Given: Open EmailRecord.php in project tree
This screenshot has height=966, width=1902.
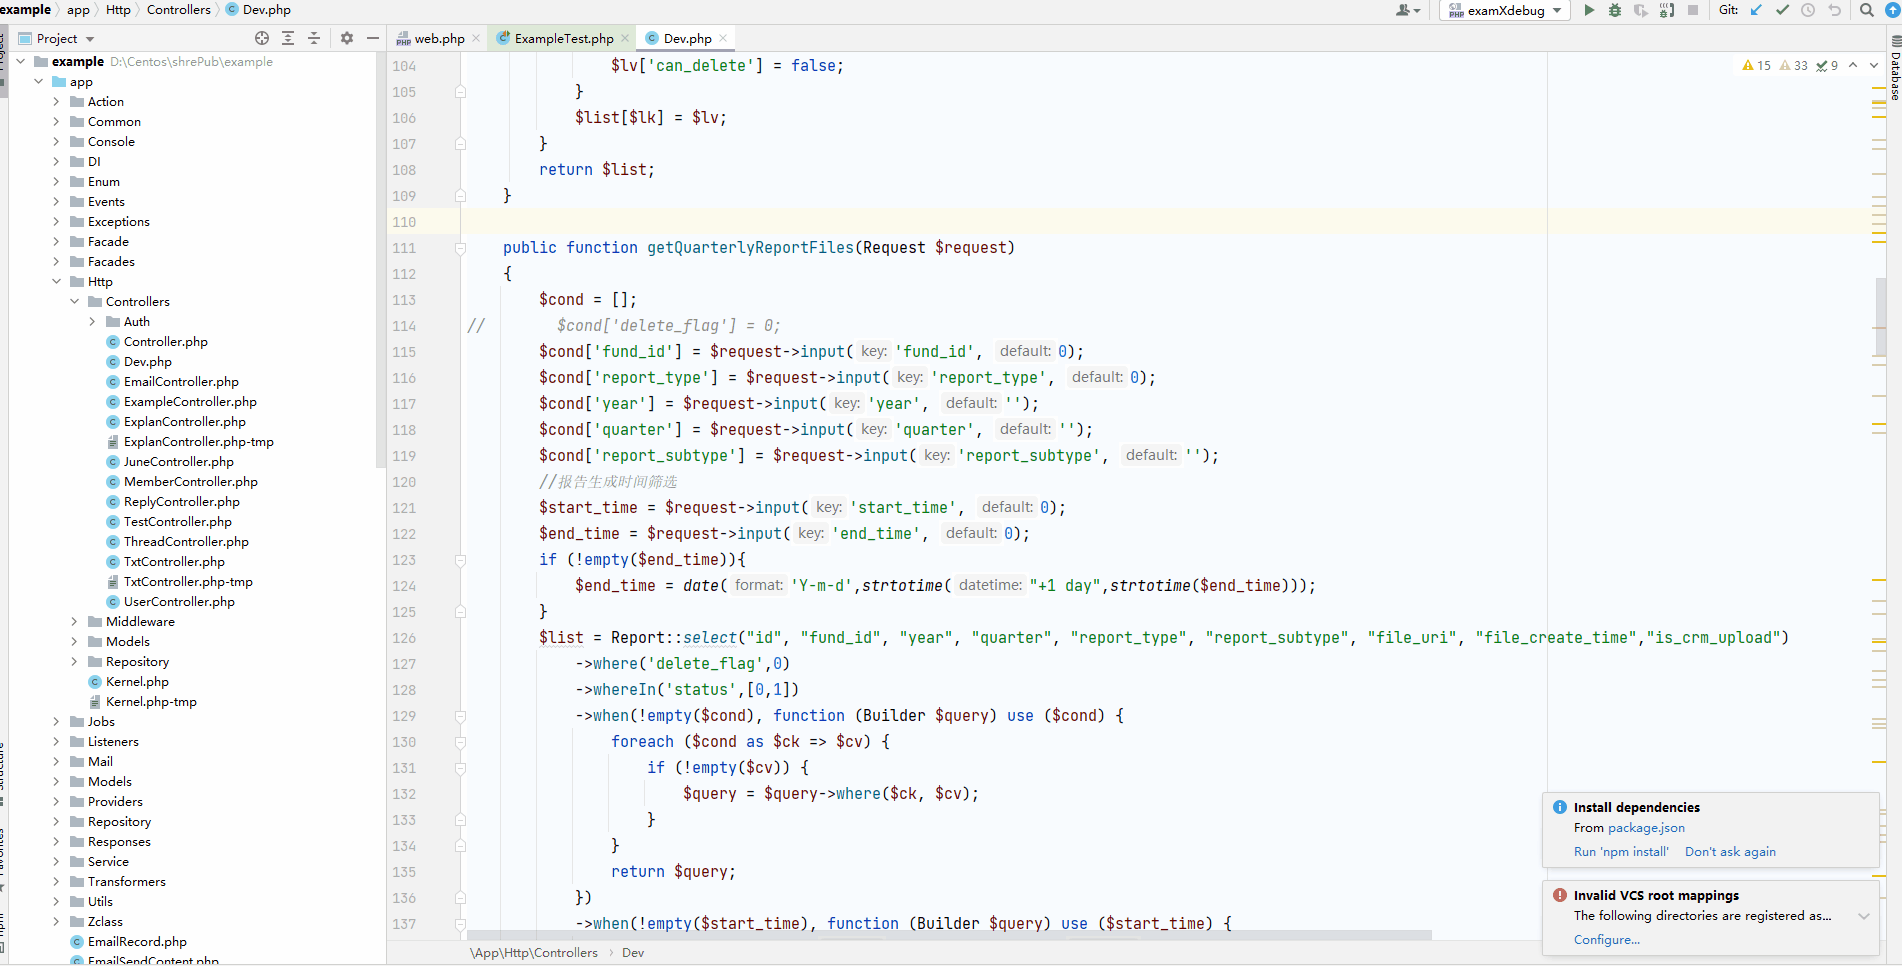Looking at the screenshot, I should (x=137, y=942).
